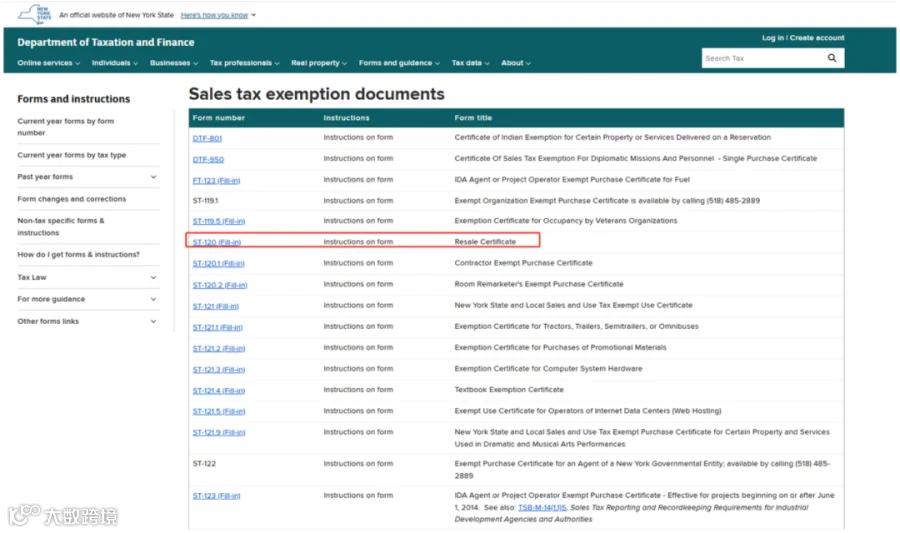Open the ST-120.1 (Fill-in) form
This screenshot has height=533, width=900.
[219, 263]
